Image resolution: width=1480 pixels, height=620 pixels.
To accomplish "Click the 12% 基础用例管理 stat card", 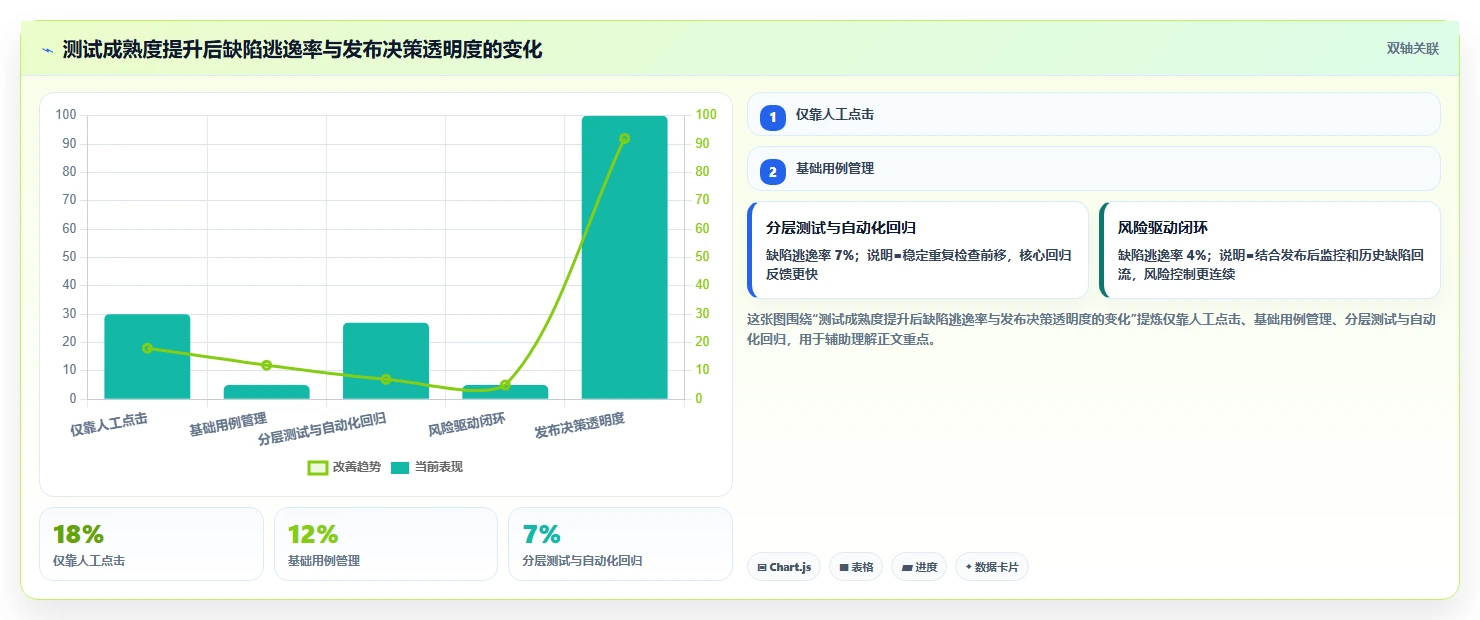I will tap(386, 544).
